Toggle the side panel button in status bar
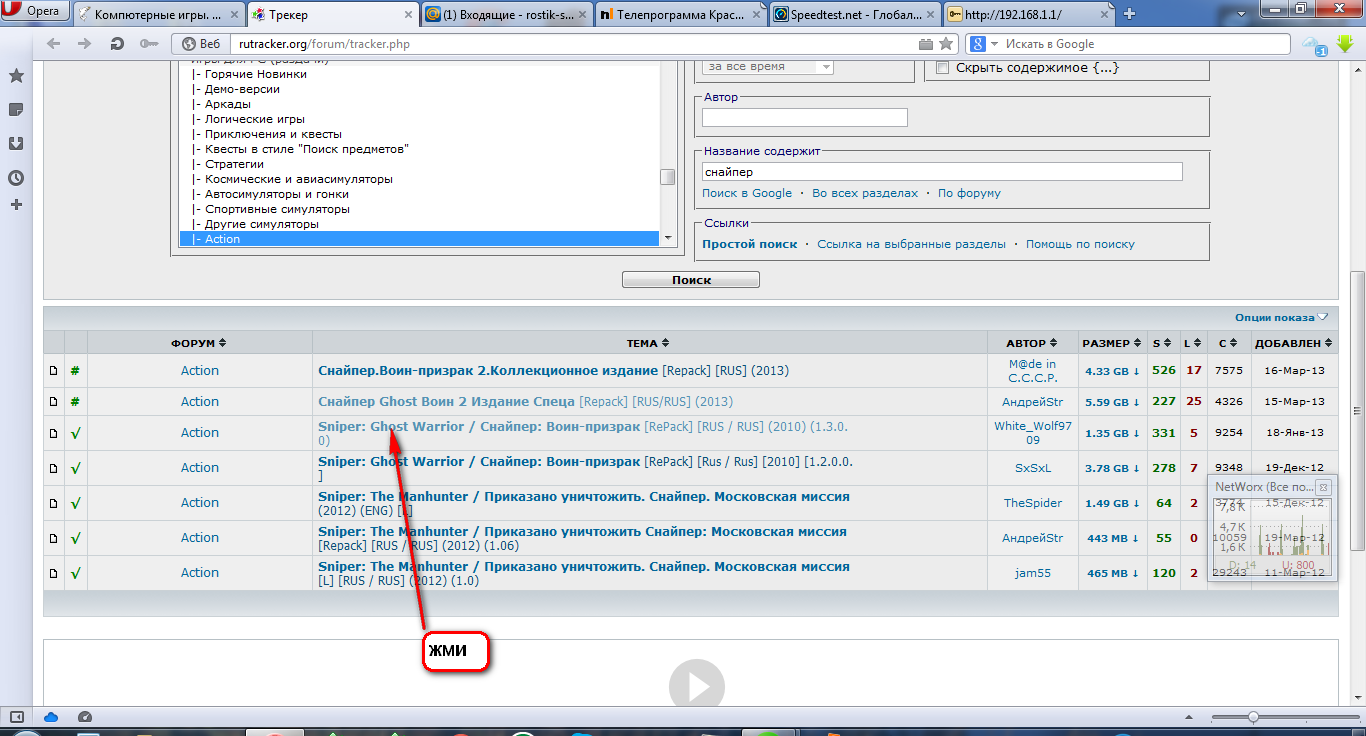This screenshot has height=736, width=1366. pos(16,717)
